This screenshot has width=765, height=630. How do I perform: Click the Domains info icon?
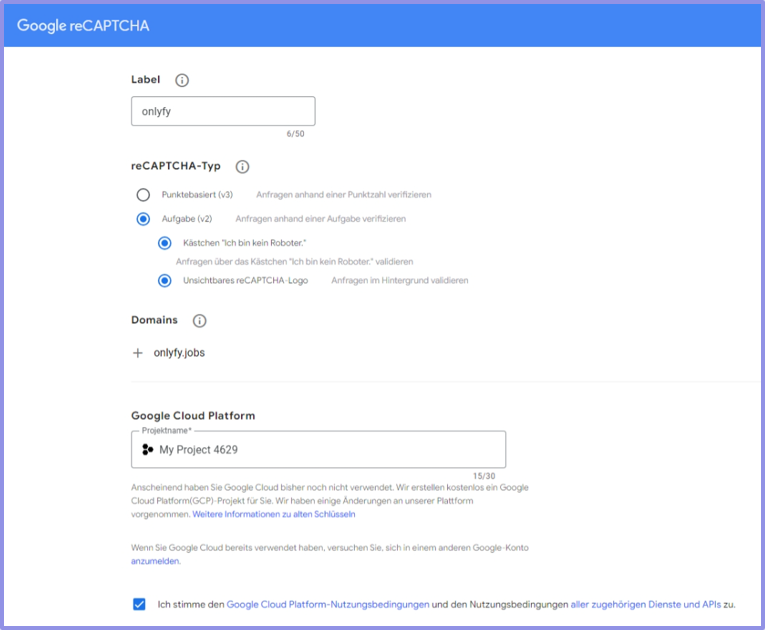tap(200, 321)
